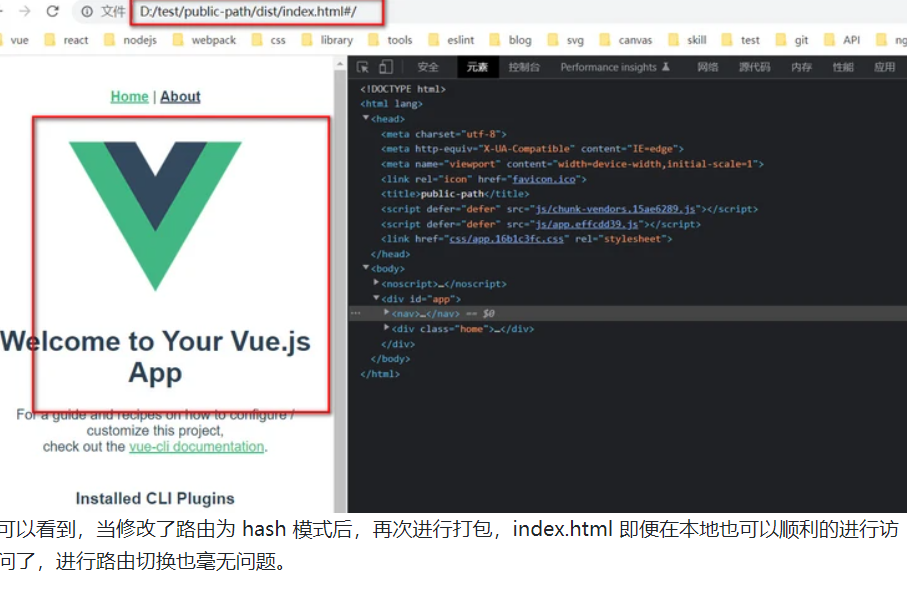Screen dimensions: 907x590
Task: Click the About navigation link
Action: tap(180, 97)
